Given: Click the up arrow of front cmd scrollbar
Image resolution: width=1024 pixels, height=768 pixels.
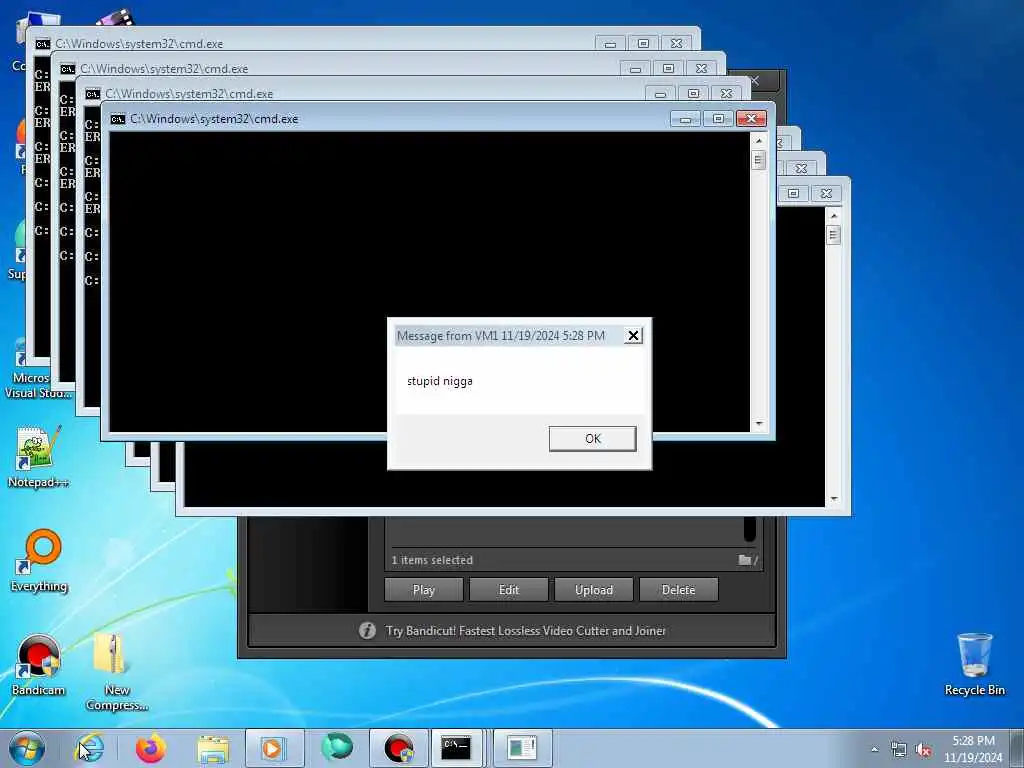Looking at the screenshot, I should (x=758, y=141).
